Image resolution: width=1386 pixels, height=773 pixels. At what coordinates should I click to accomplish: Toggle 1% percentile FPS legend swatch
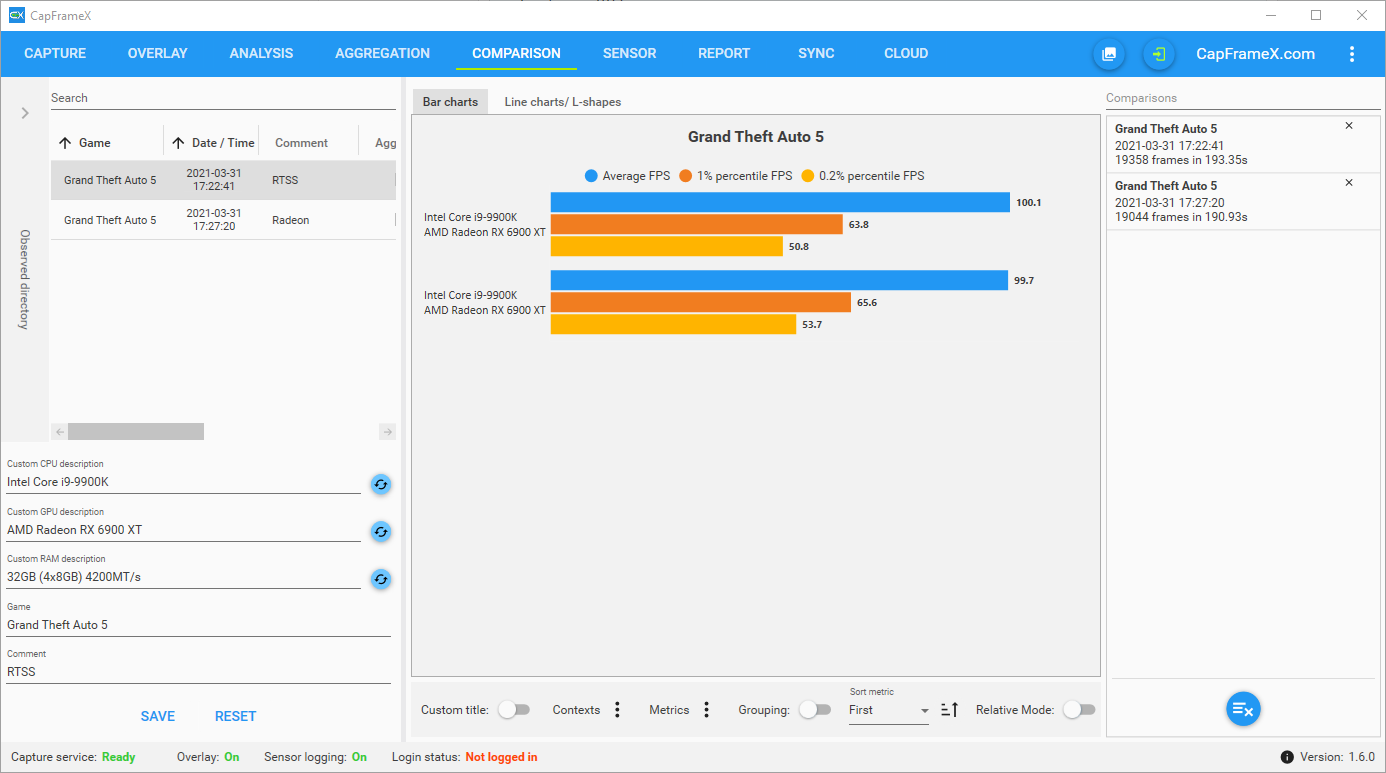[686, 176]
